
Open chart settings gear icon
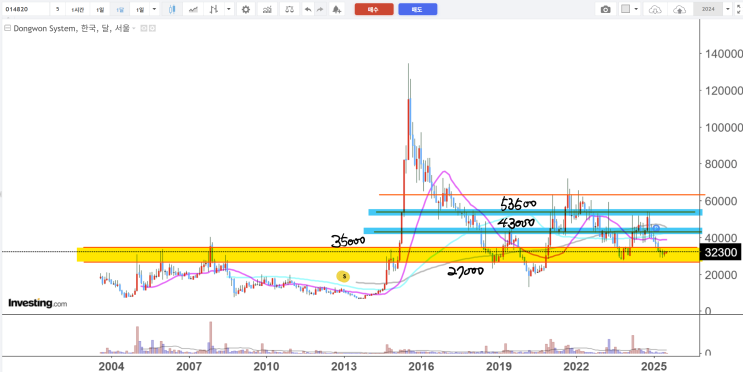(245, 9)
